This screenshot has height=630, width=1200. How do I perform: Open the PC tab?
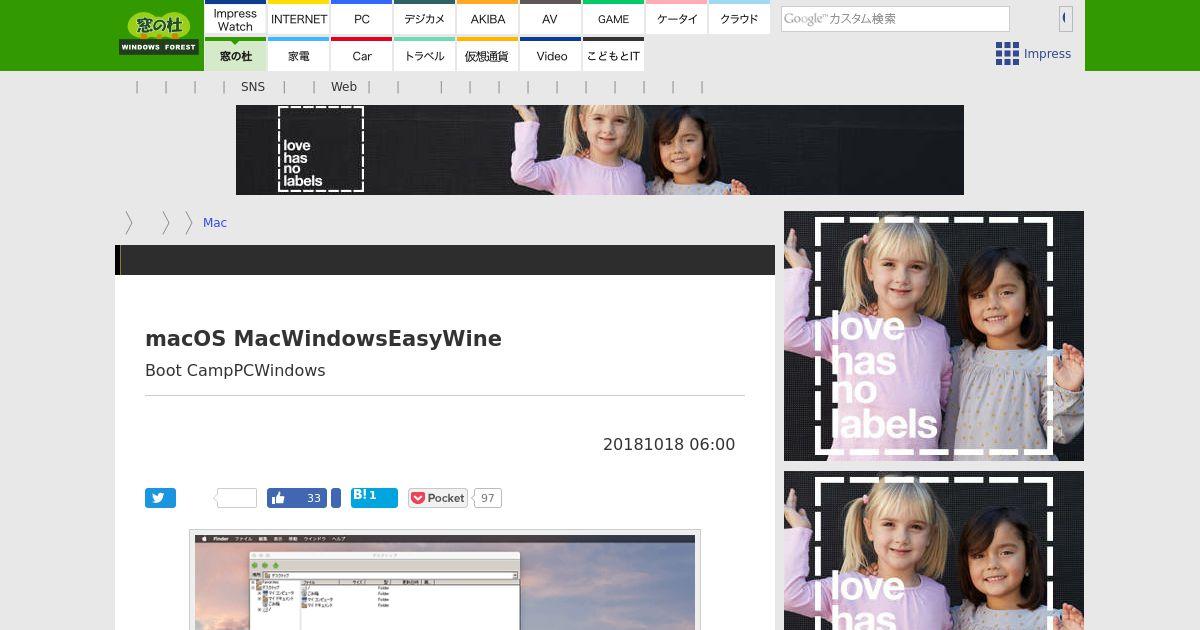tap(362, 19)
